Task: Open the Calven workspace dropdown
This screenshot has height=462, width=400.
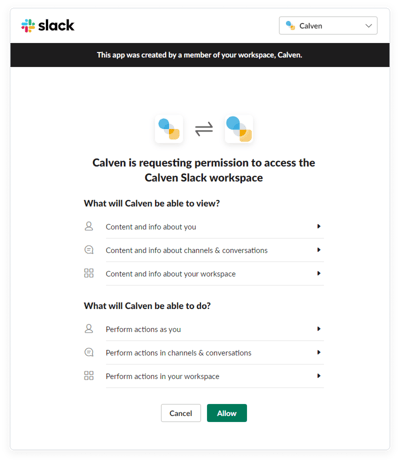Action: click(x=328, y=26)
